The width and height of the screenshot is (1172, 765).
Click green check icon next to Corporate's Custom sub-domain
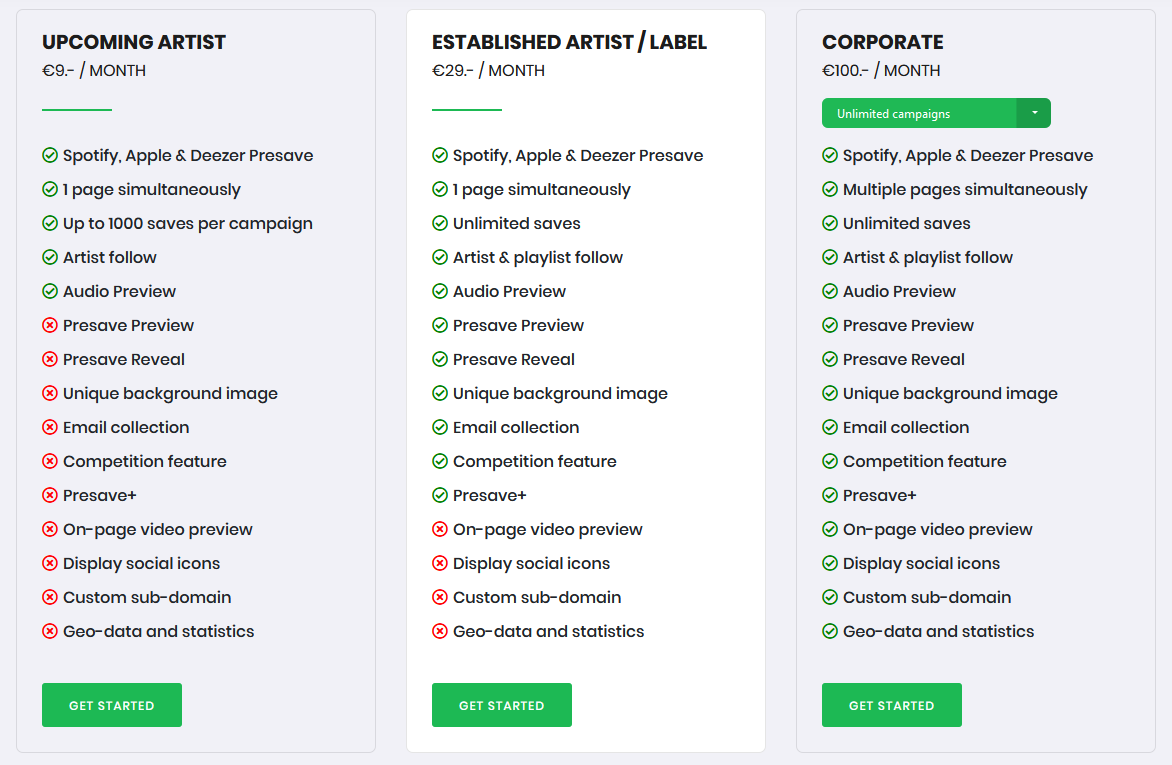point(830,597)
